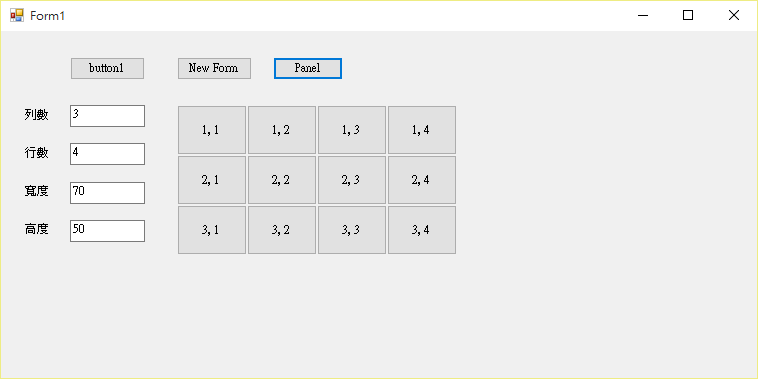Select grid button 3, 2

coord(282,230)
